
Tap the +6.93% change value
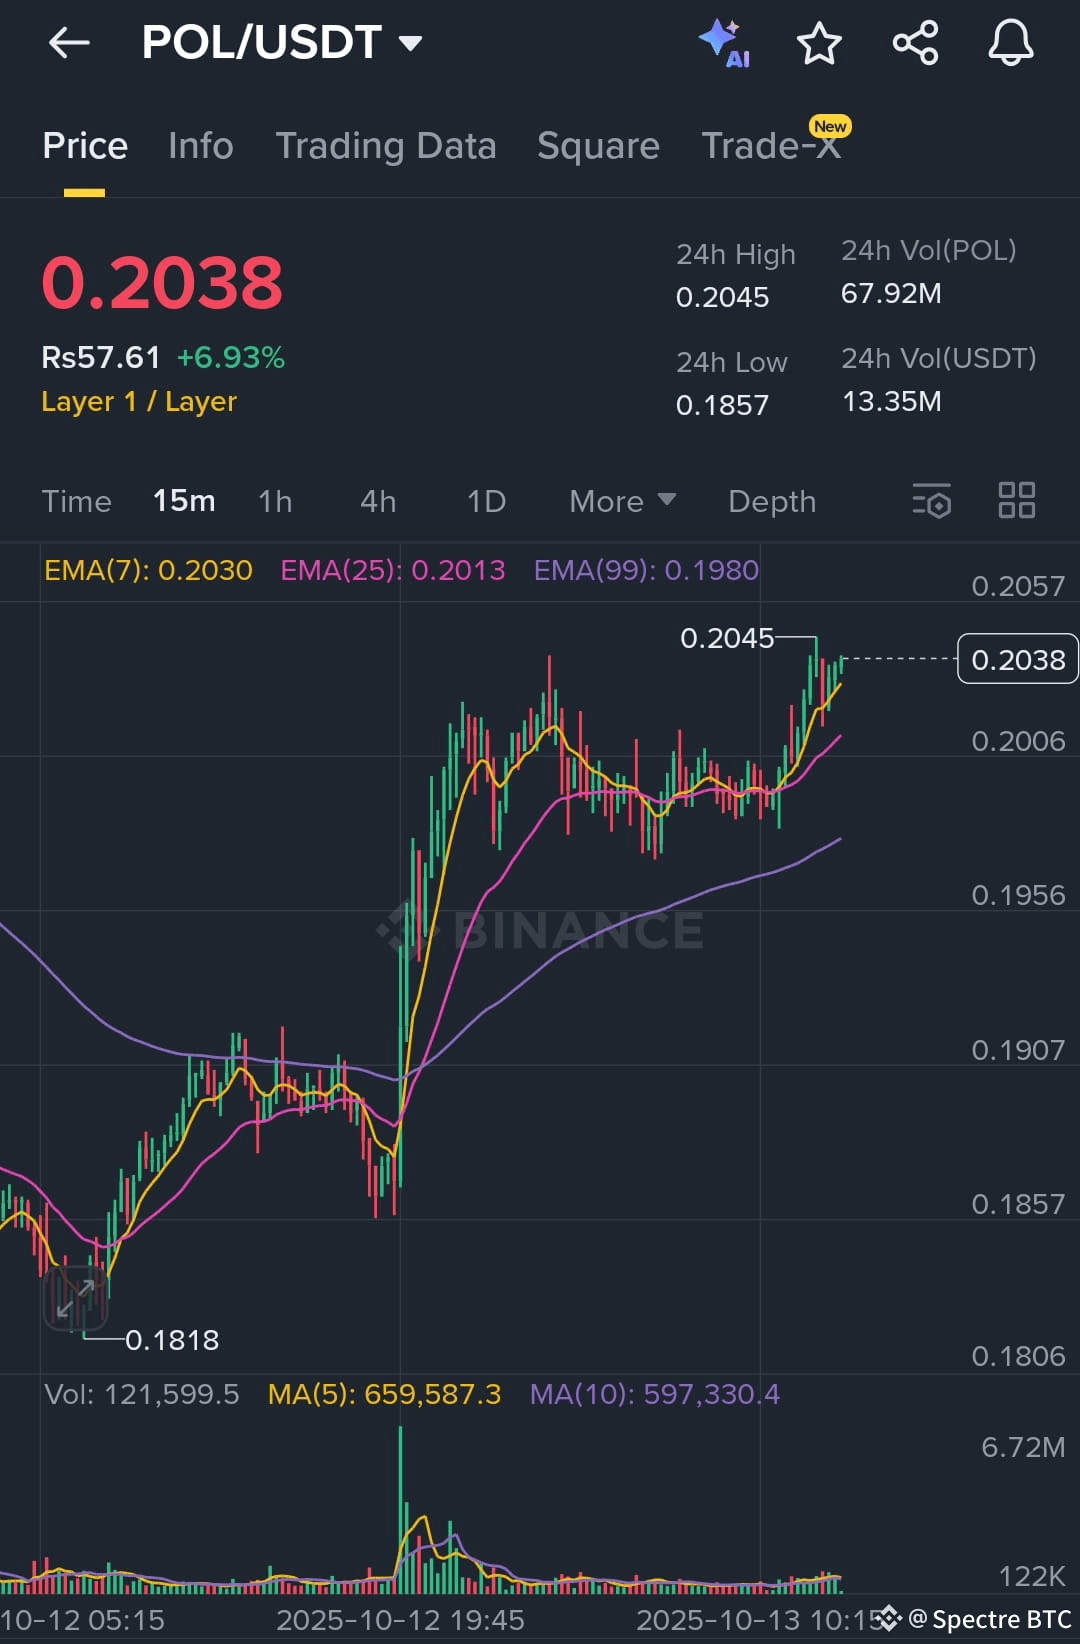[x=231, y=357]
